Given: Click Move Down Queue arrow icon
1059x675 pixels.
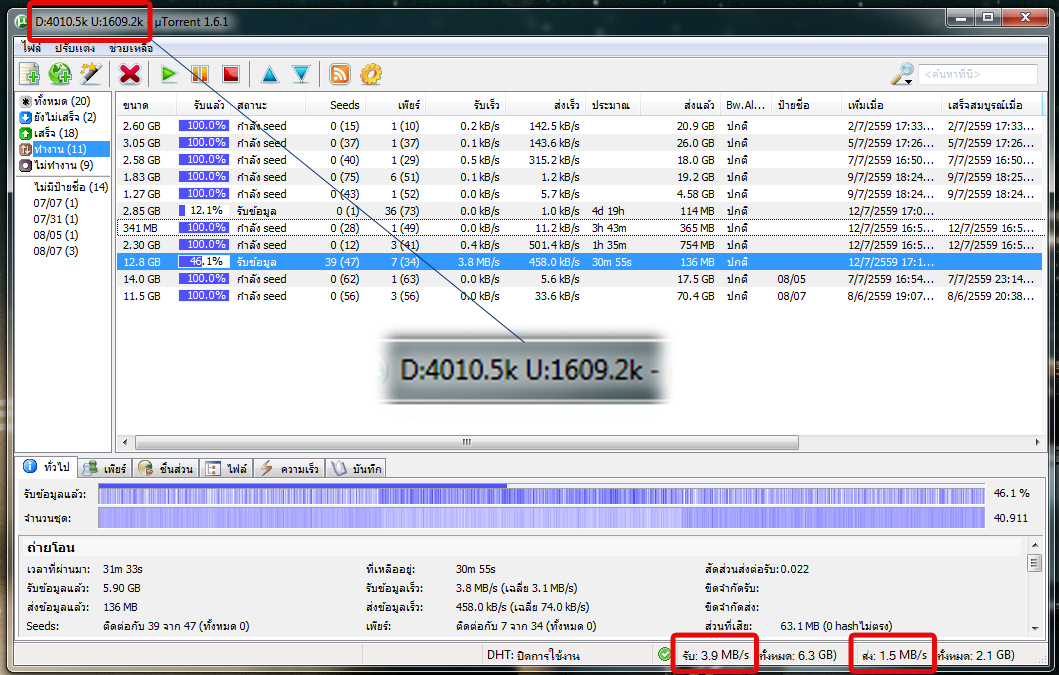Looking at the screenshot, I should coord(301,74).
